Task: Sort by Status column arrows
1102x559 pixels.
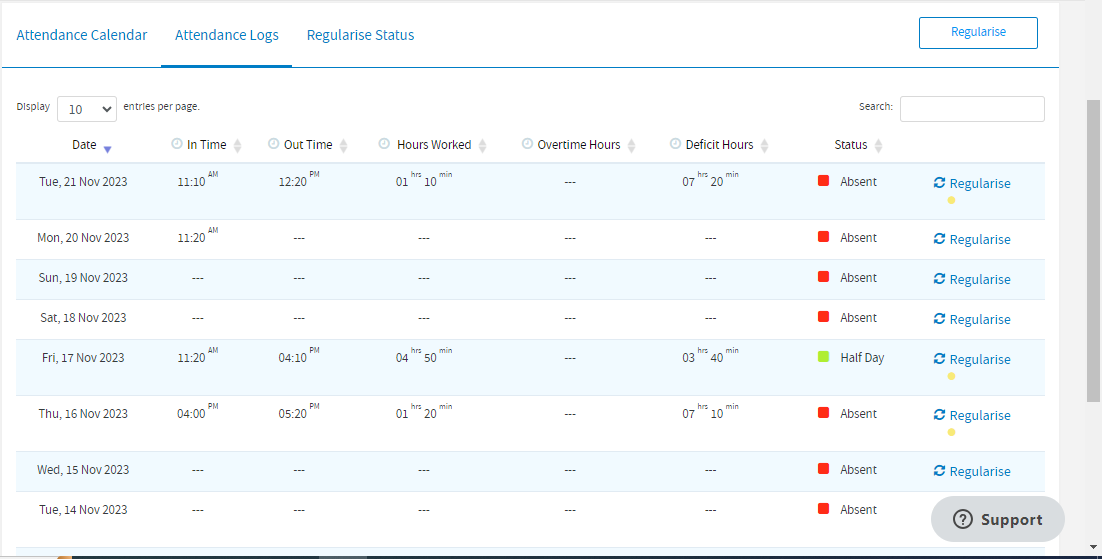Action: 878,146
